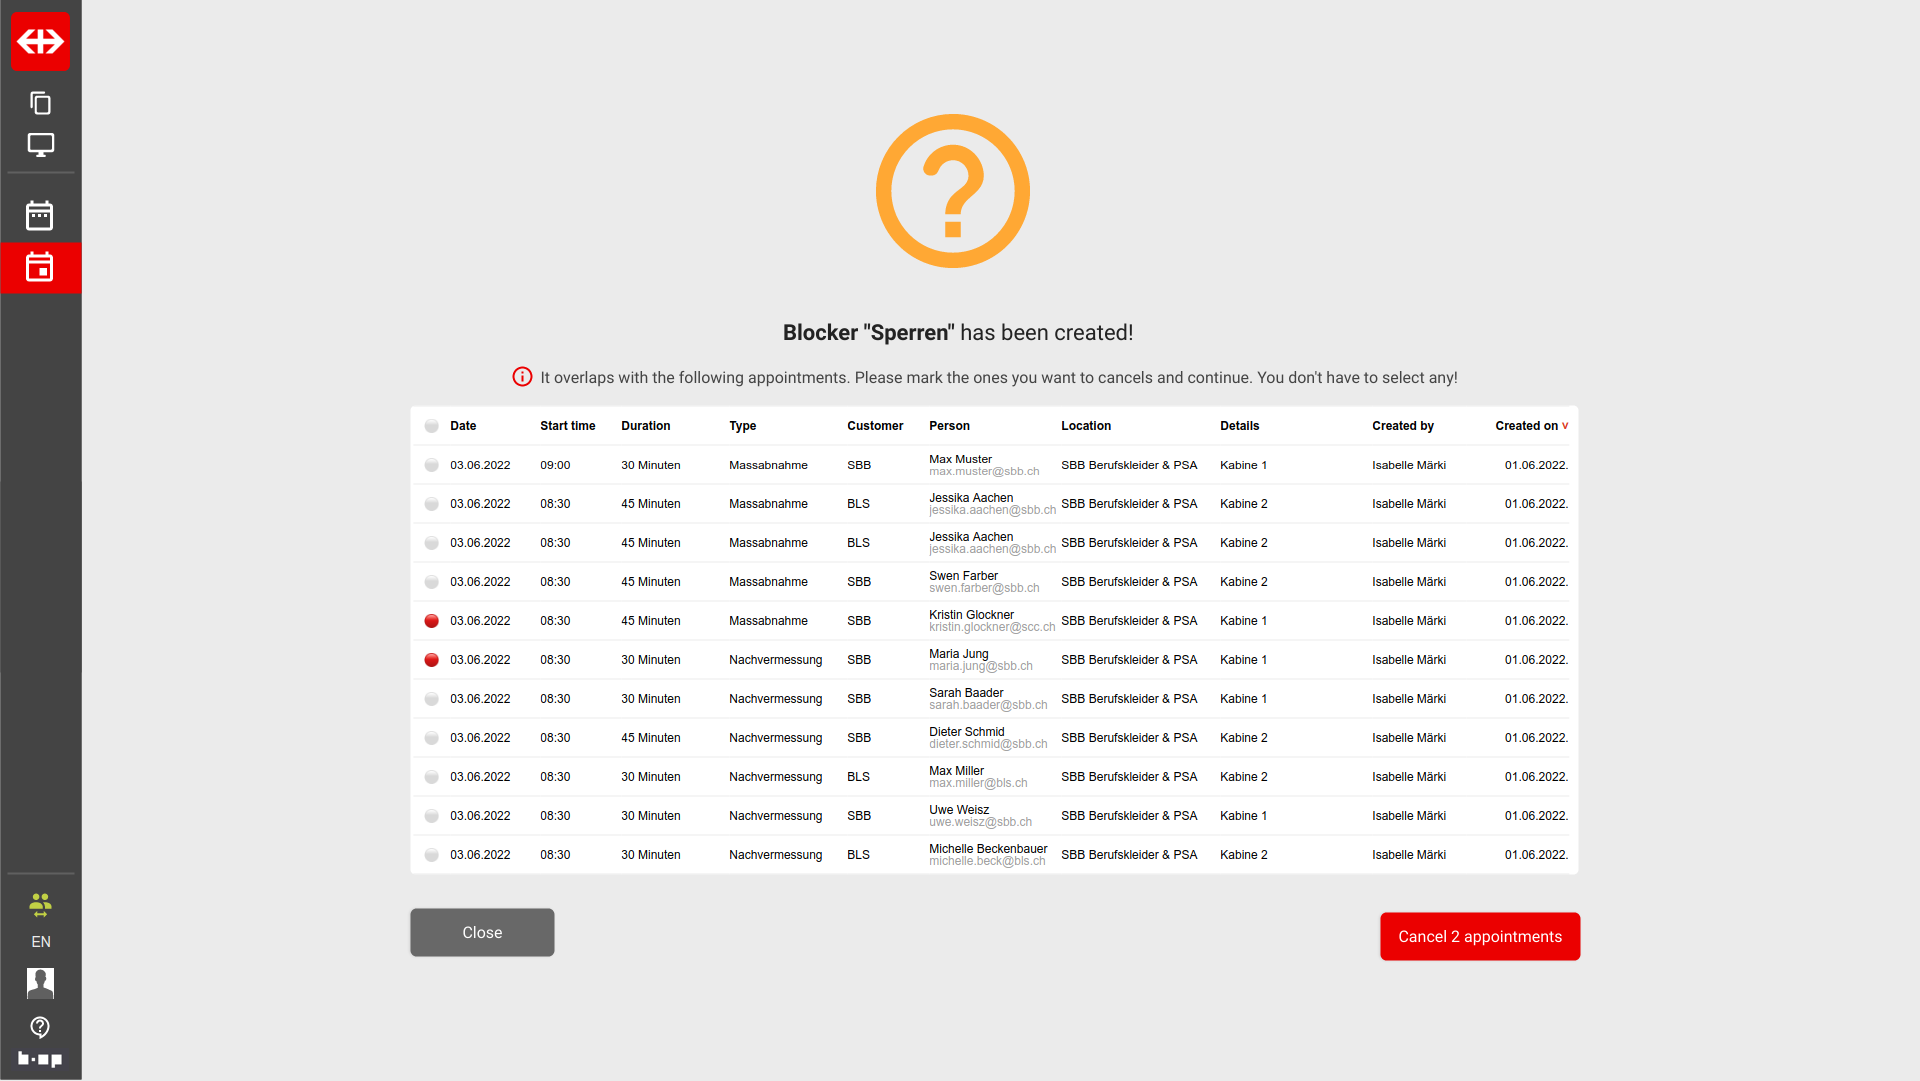Sort table by Start time header
The image size is (1920, 1081).
click(567, 426)
